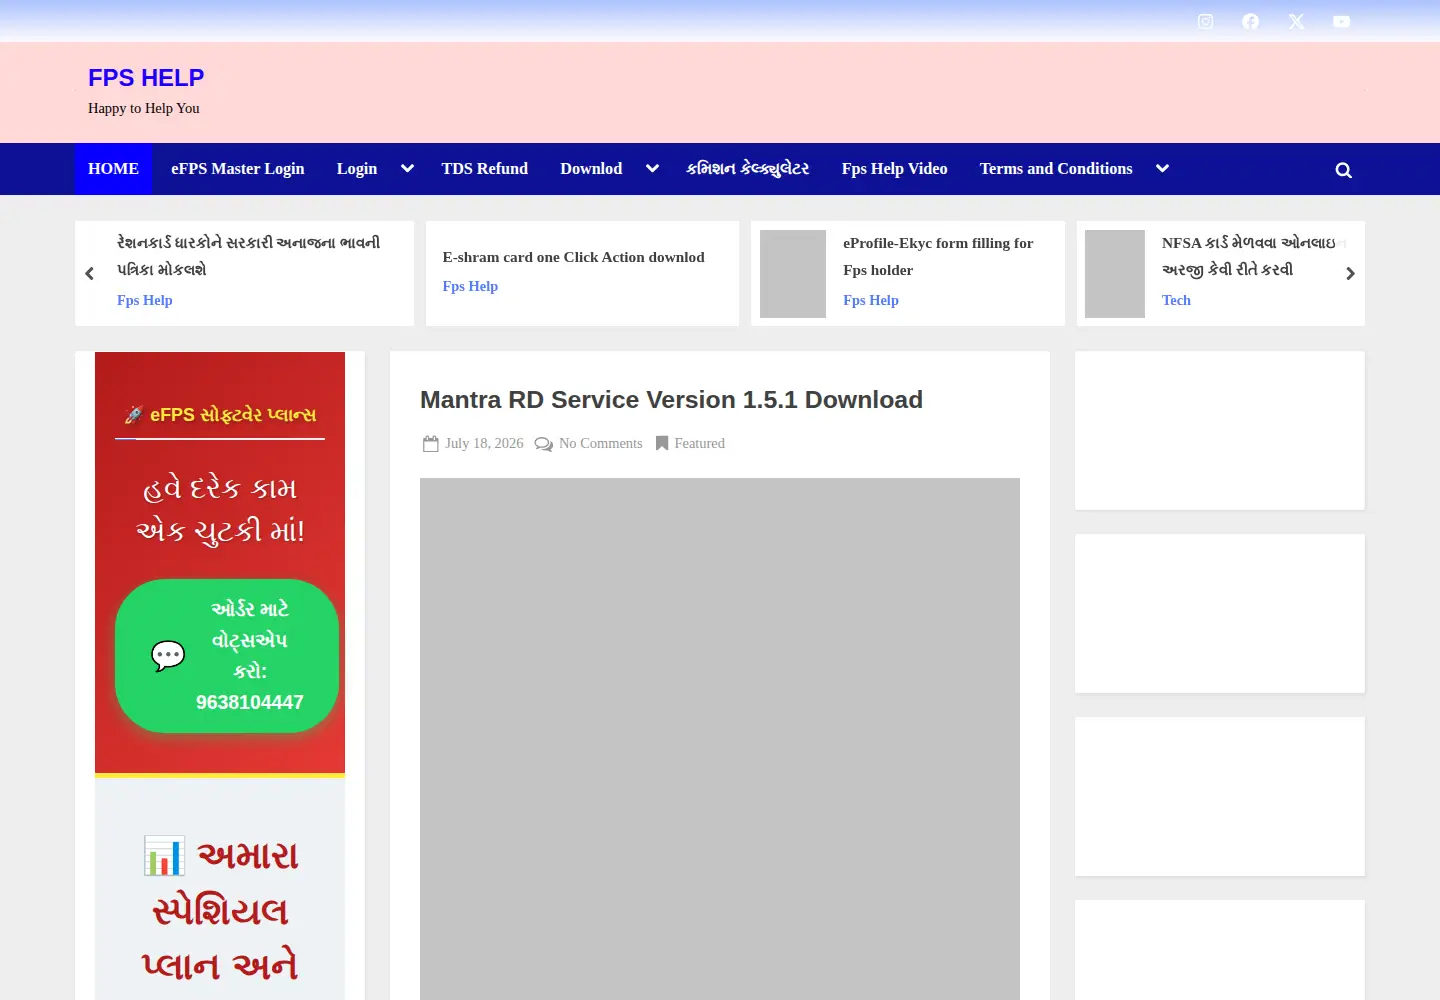Image resolution: width=1440 pixels, height=1000 pixels.
Task: Select the HOME menu item
Action: point(113,169)
